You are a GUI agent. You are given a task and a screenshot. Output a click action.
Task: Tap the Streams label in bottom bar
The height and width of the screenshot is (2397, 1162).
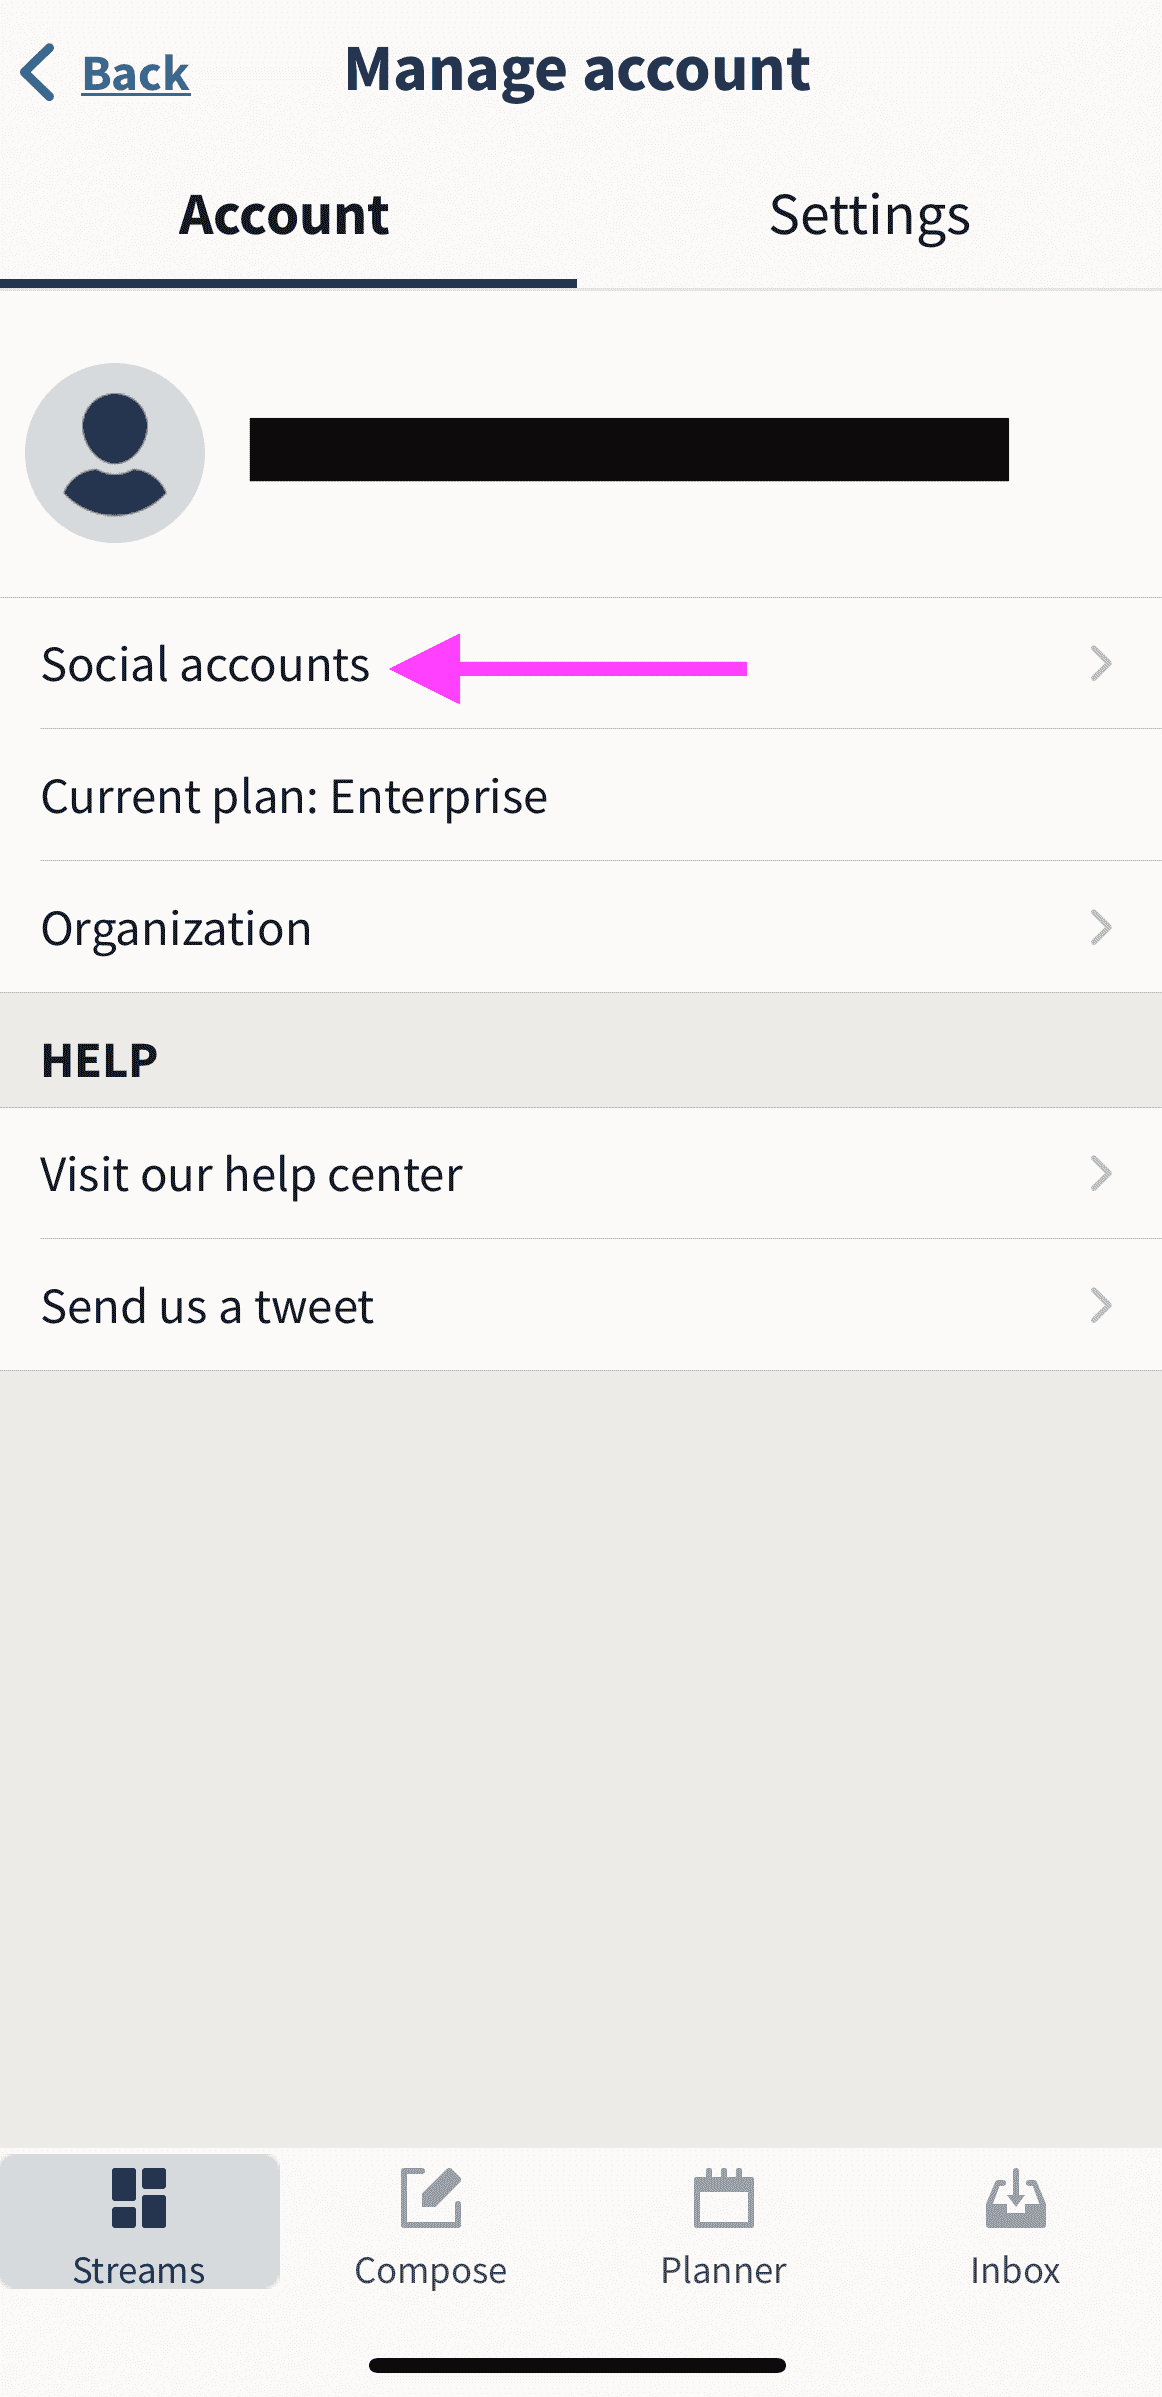click(139, 2270)
